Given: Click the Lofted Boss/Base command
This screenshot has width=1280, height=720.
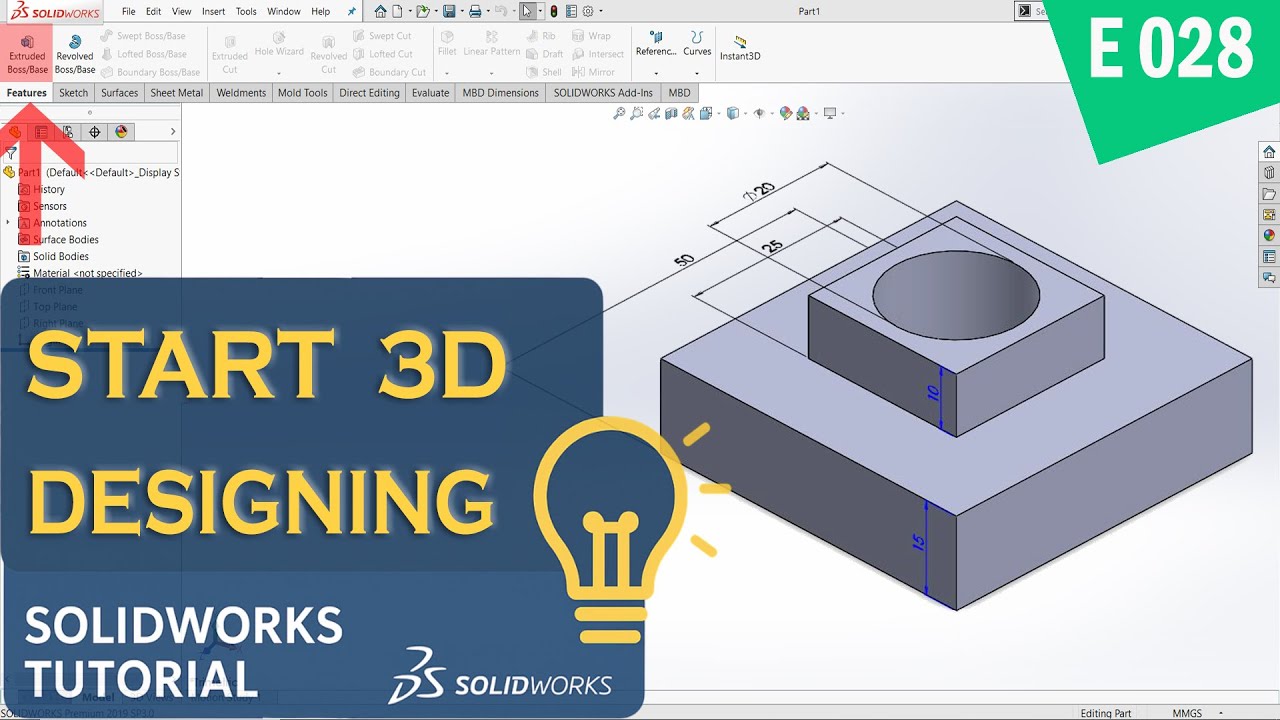Looking at the screenshot, I should 143,54.
